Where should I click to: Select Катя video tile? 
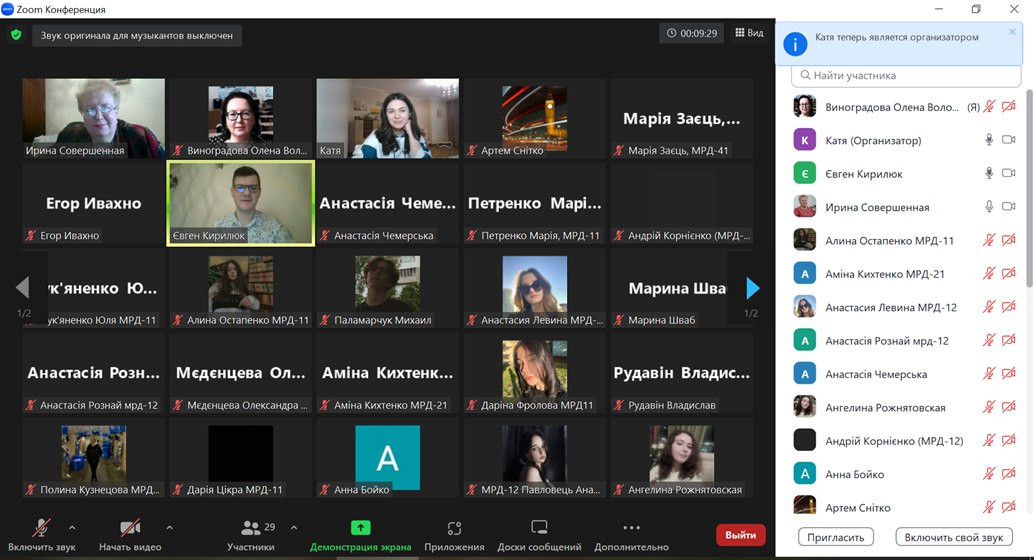tap(388, 118)
